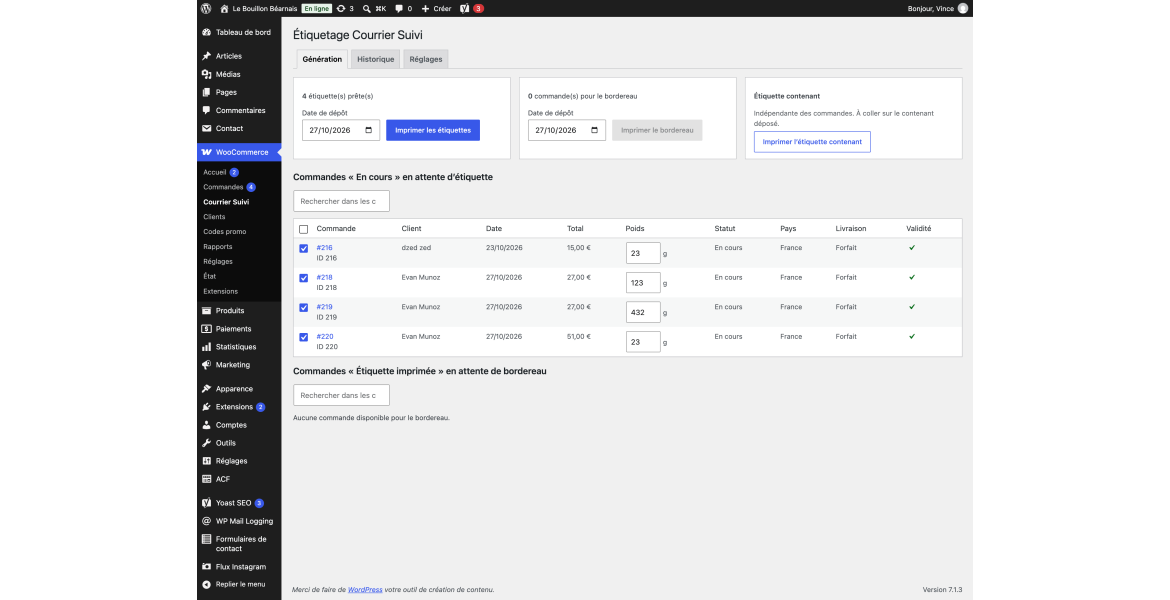The image size is (1170, 600).
Task: Uncheck the checkbox for order #216
Action: [304, 249]
